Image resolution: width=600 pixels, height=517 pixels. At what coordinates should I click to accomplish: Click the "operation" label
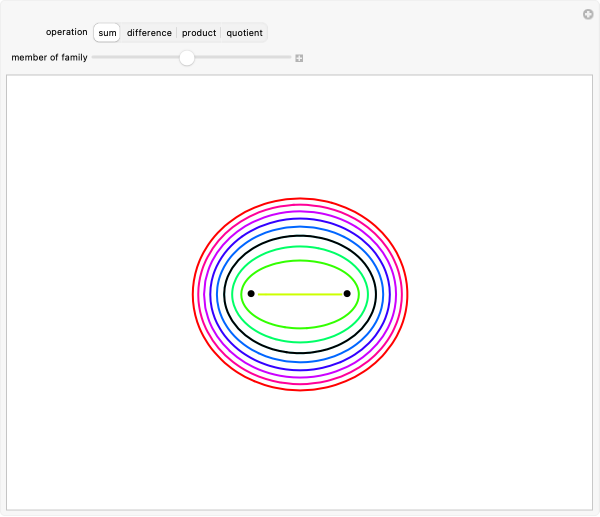66,33
